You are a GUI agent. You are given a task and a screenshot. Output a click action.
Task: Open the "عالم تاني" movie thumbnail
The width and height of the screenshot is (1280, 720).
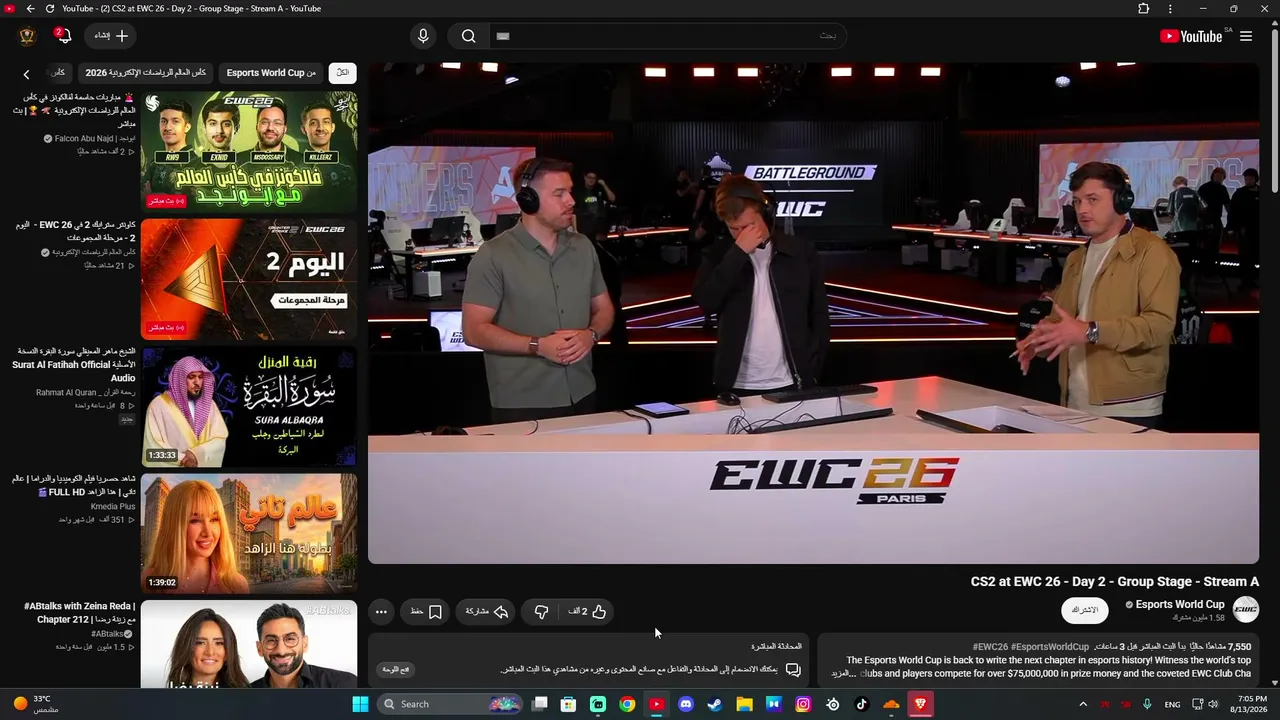coord(248,534)
